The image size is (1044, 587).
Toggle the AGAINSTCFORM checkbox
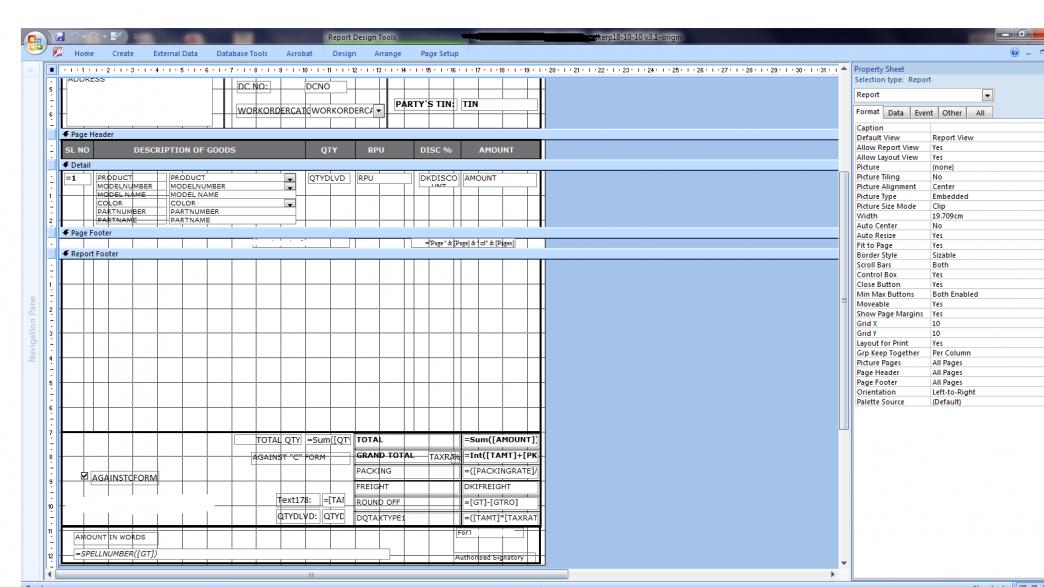pos(85,476)
